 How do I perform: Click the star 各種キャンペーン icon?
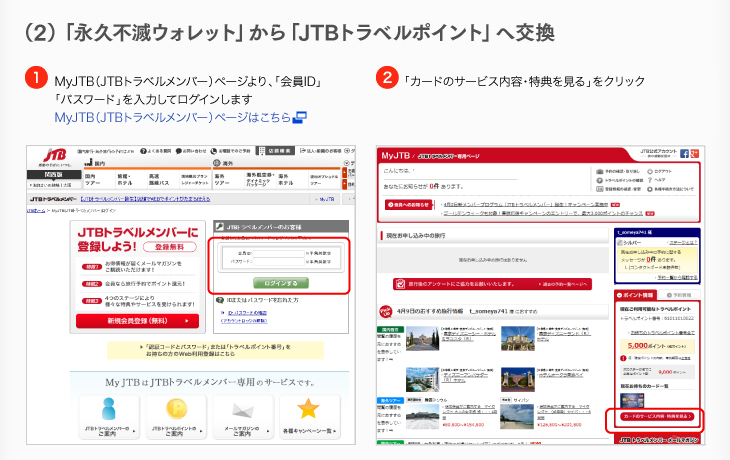[x=309, y=409]
